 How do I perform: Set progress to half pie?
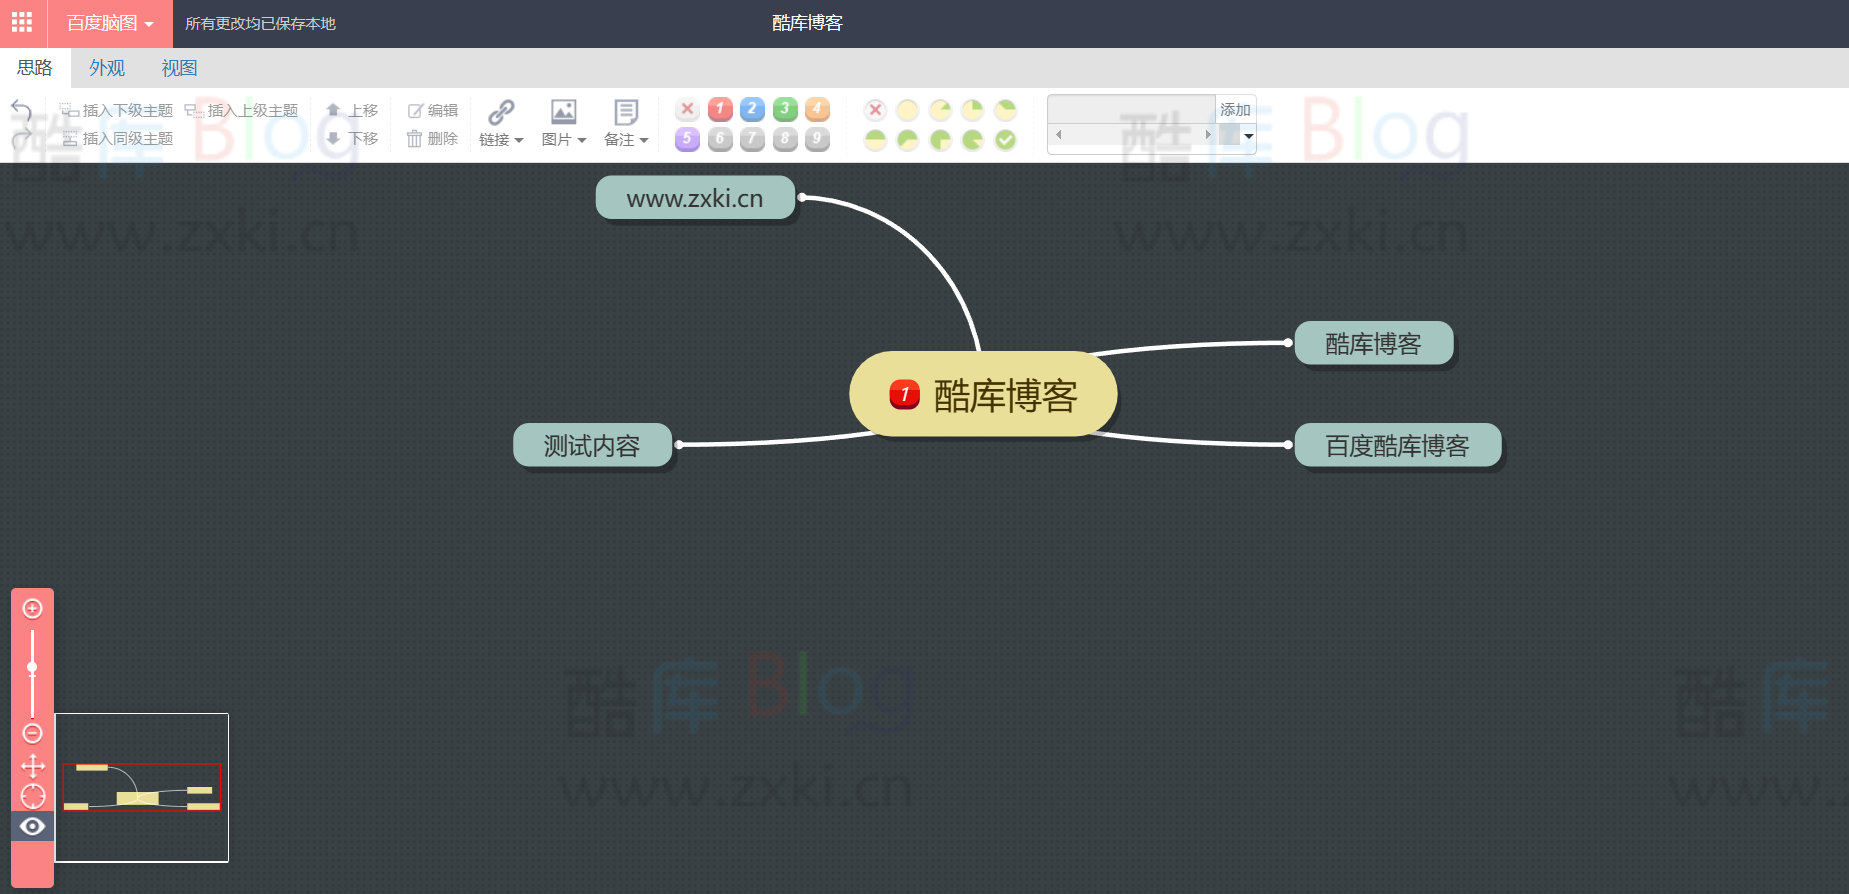click(875, 140)
